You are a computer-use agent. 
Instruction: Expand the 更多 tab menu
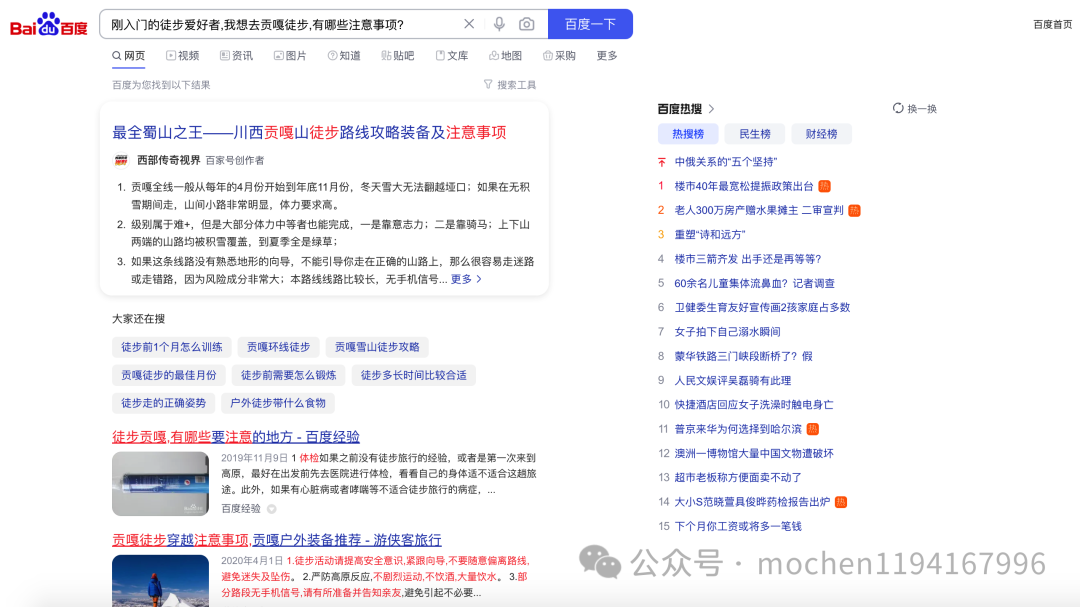click(607, 56)
